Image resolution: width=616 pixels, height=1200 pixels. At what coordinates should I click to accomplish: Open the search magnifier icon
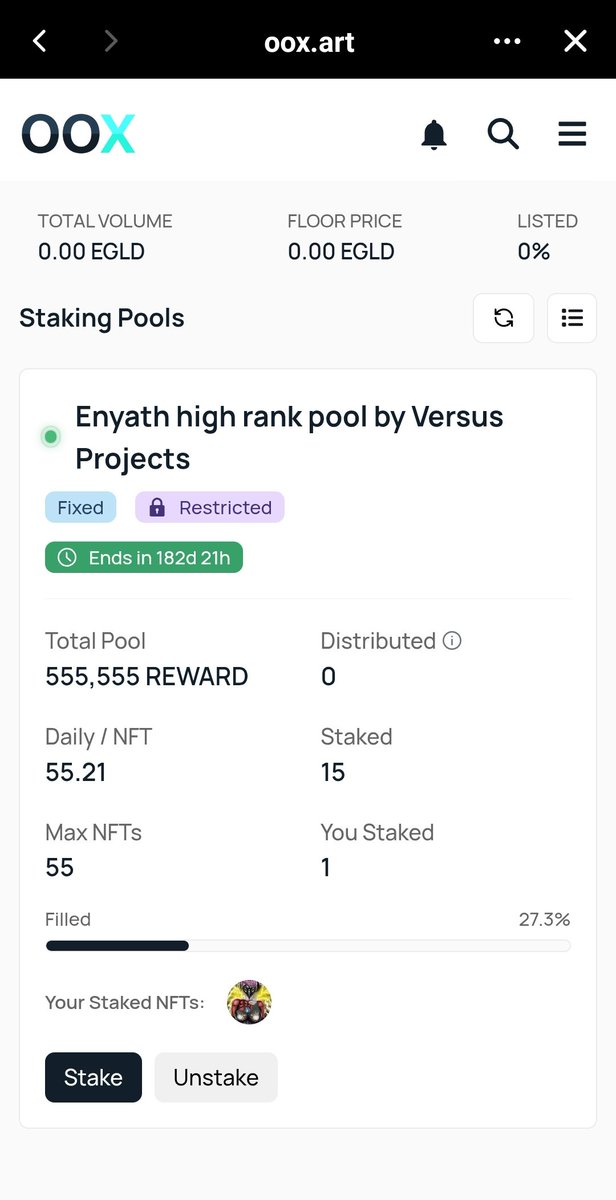(503, 133)
